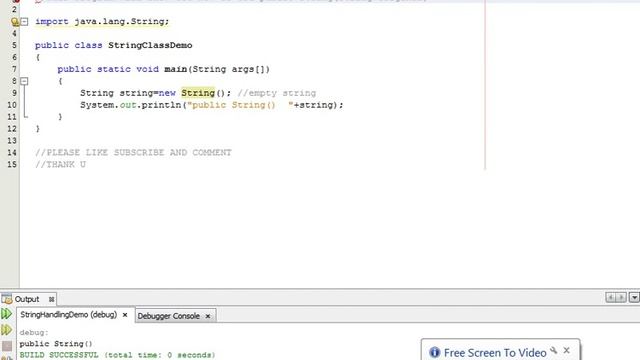Click the main method name on line 7
The height and width of the screenshot is (360, 640).
pos(176,69)
